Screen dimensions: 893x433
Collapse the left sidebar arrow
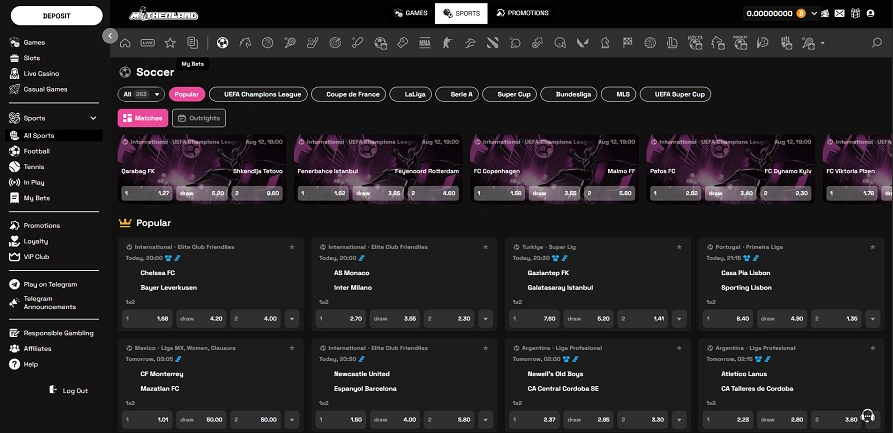click(x=110, y=36)
